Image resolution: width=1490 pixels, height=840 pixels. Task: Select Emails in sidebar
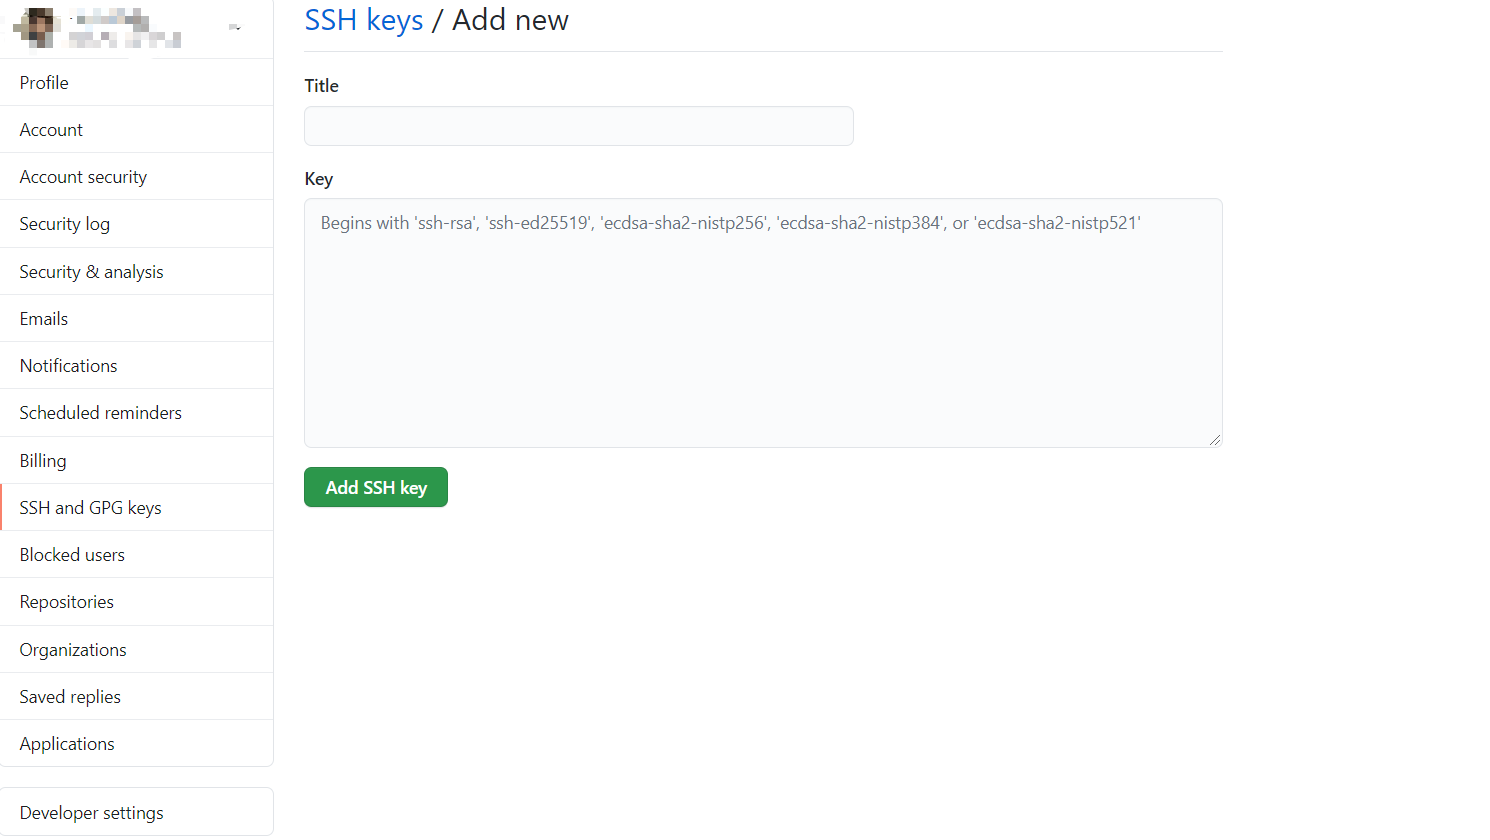tap(136, 318)
